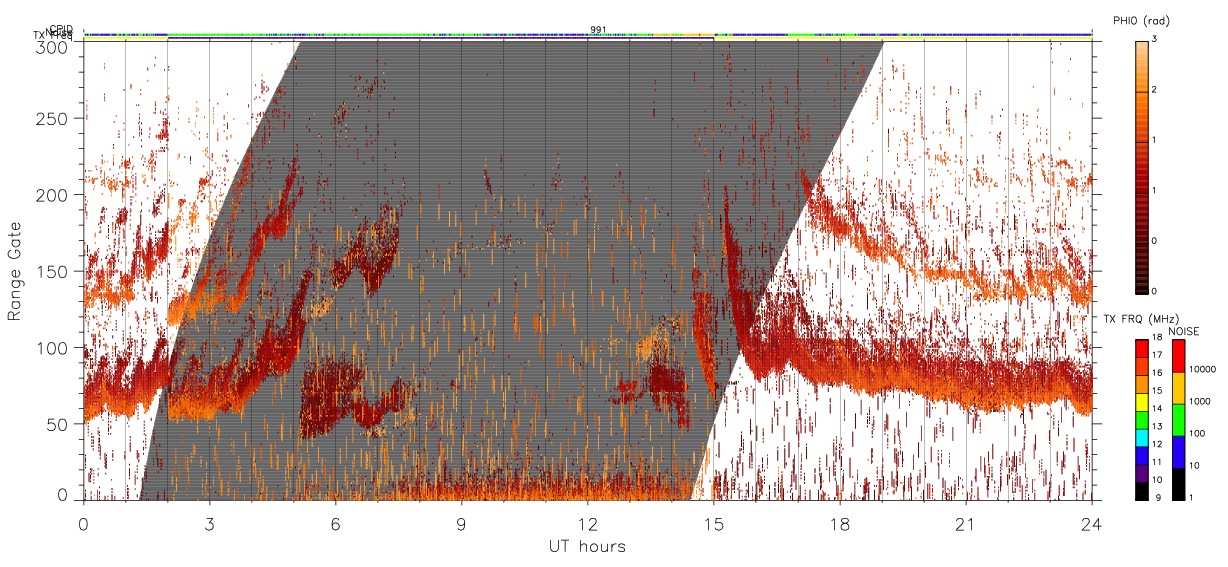Click the TX FRQ label 14
Screen dimensions: 1228x567
tap(1157, 410)
